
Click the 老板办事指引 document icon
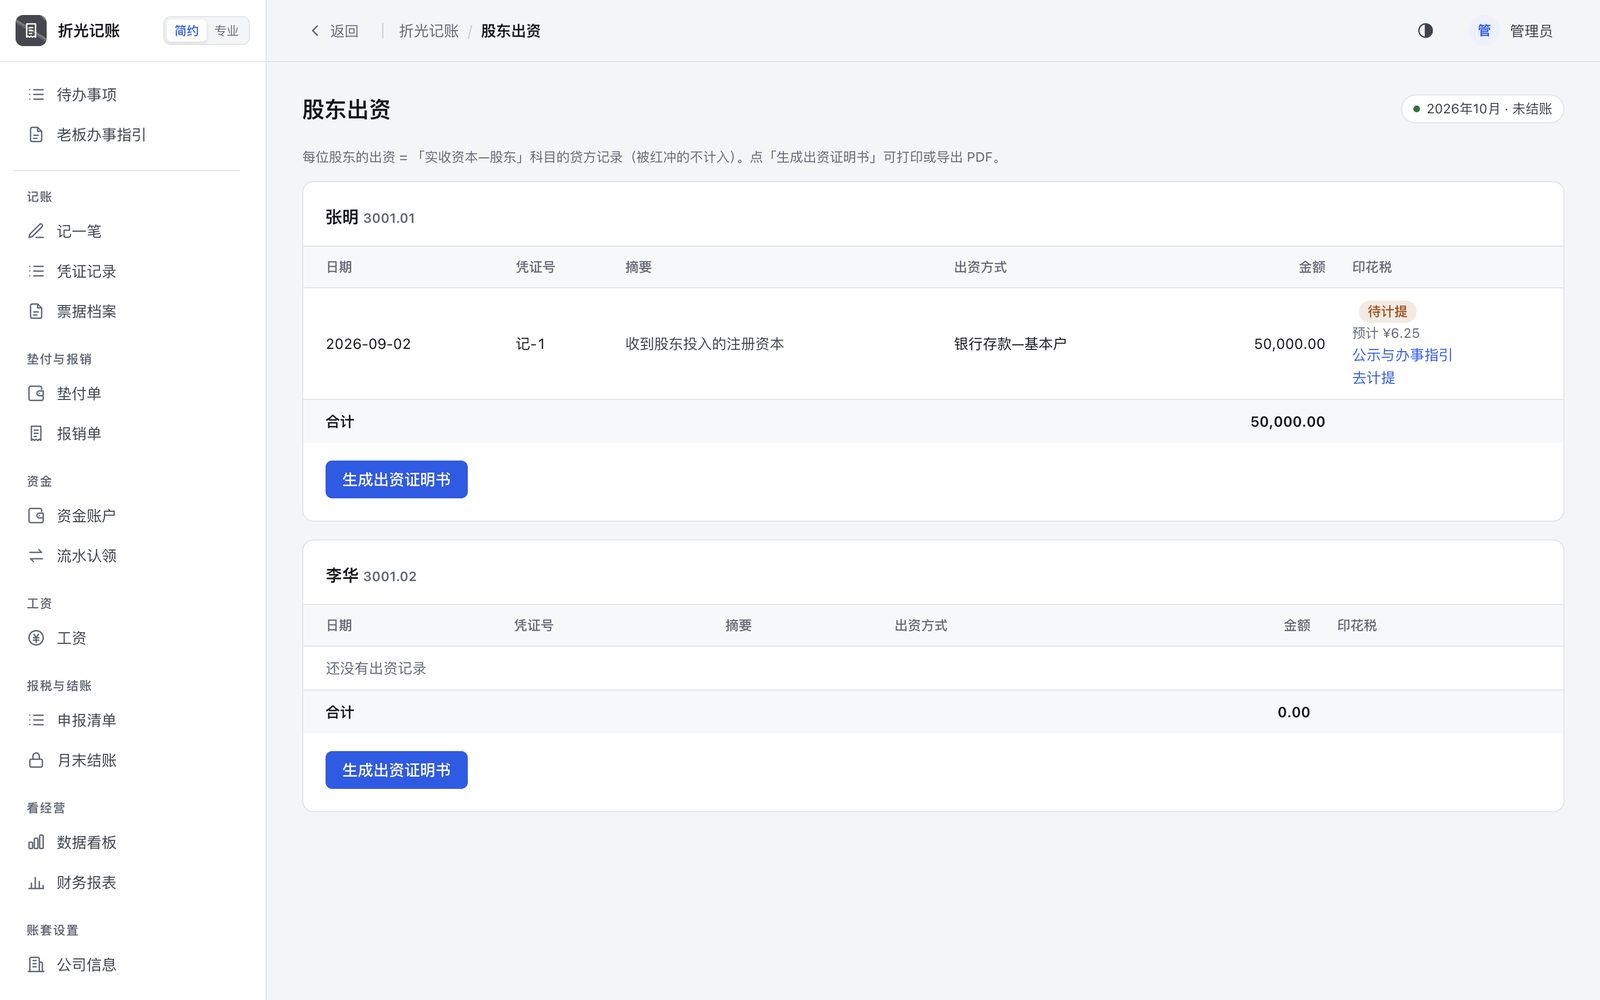[x=37, y=135]
